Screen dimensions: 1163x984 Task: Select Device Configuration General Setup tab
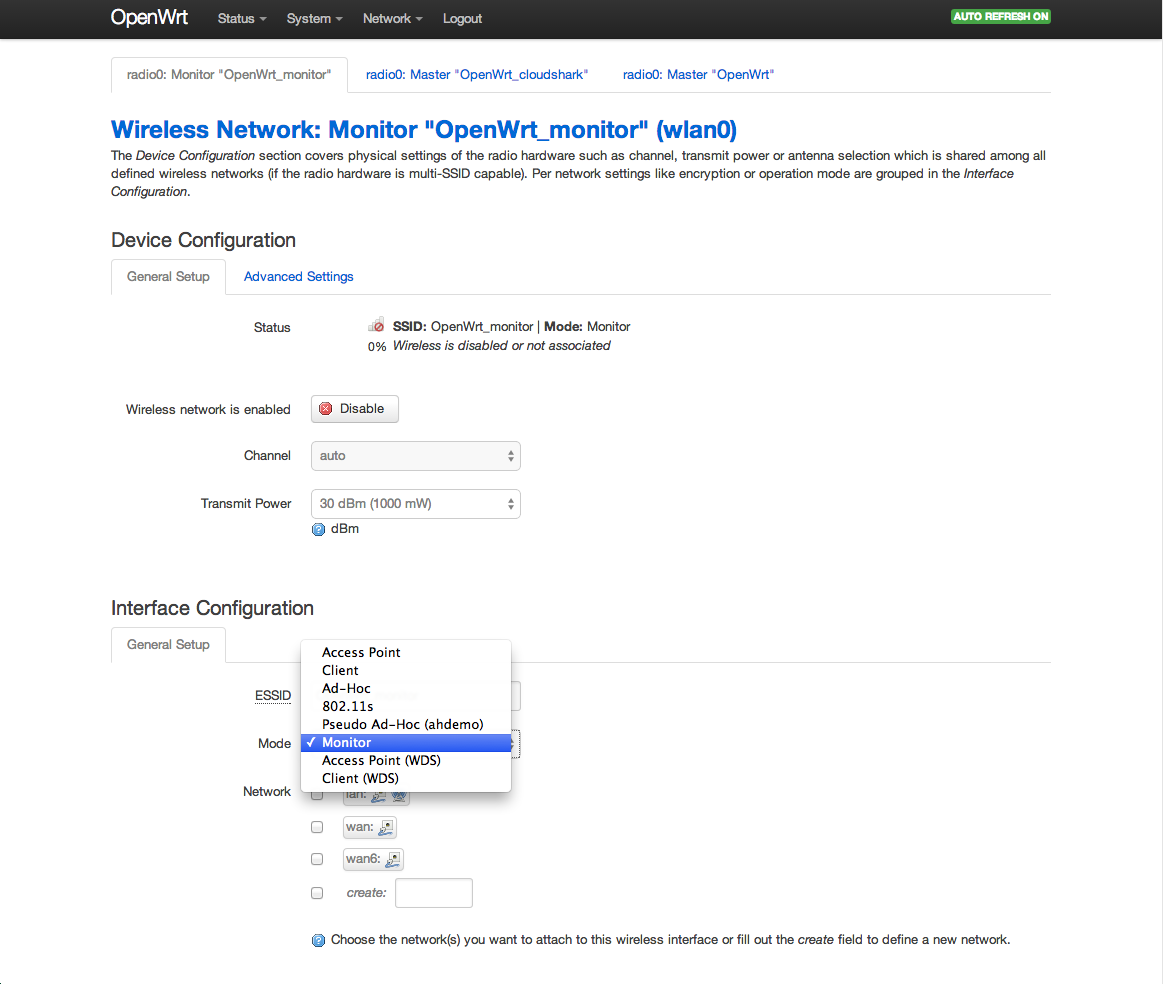(x=168, y=277)
